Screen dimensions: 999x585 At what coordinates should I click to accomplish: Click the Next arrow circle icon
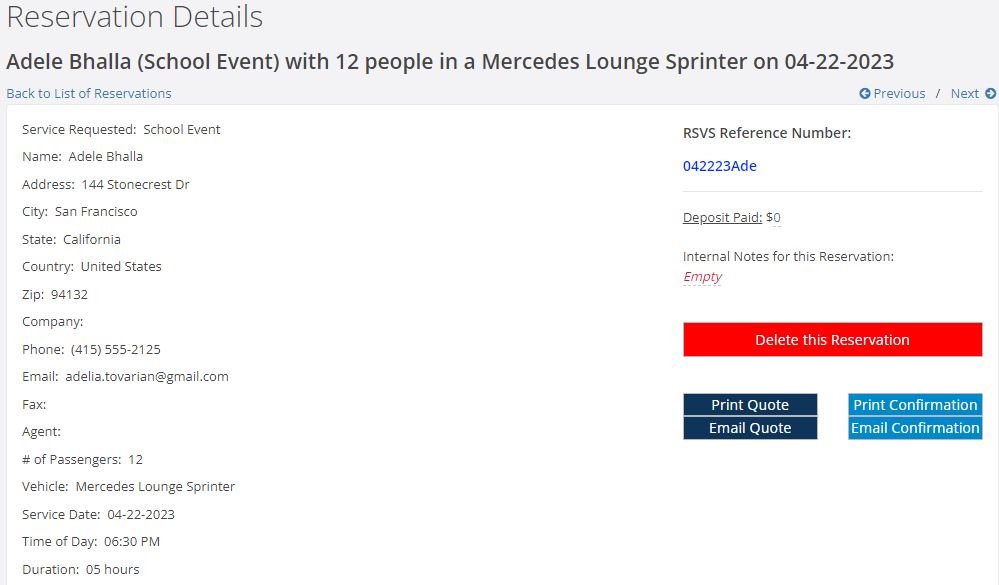990,94
